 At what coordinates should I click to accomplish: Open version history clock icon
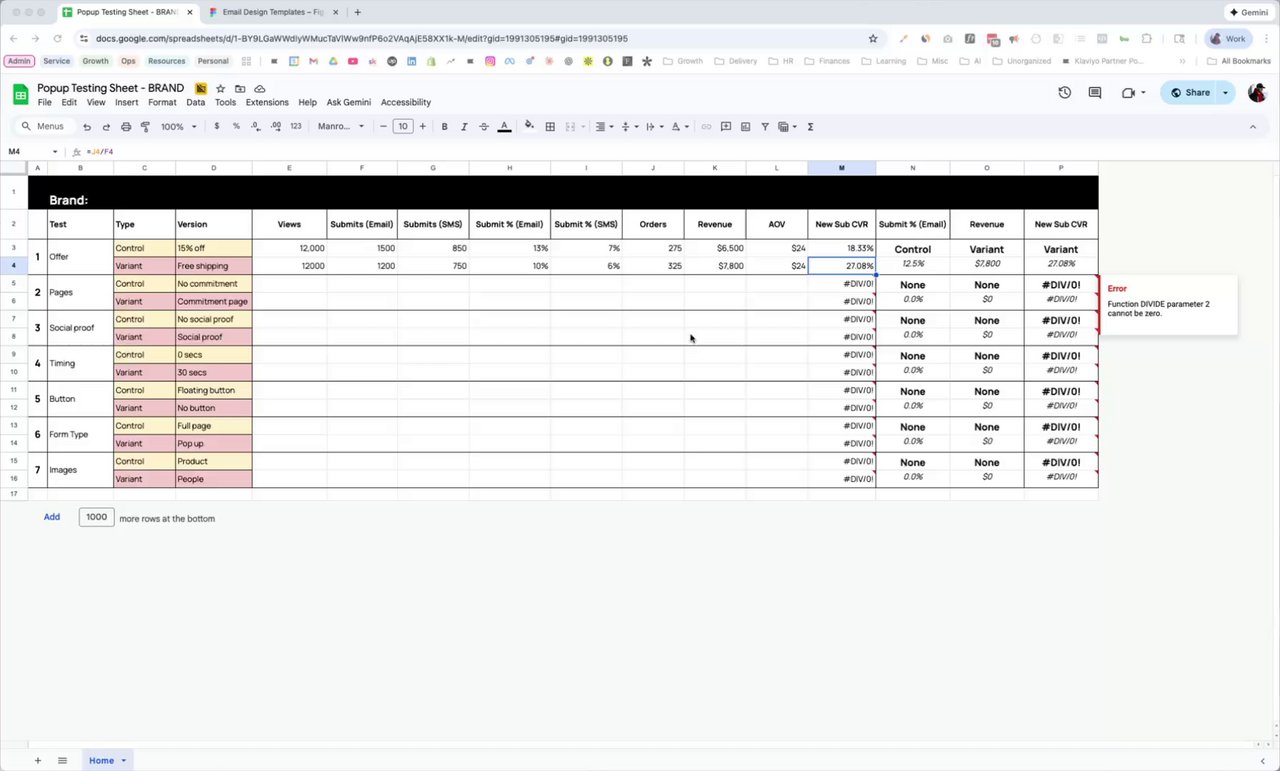click(x=1065, y=93)
